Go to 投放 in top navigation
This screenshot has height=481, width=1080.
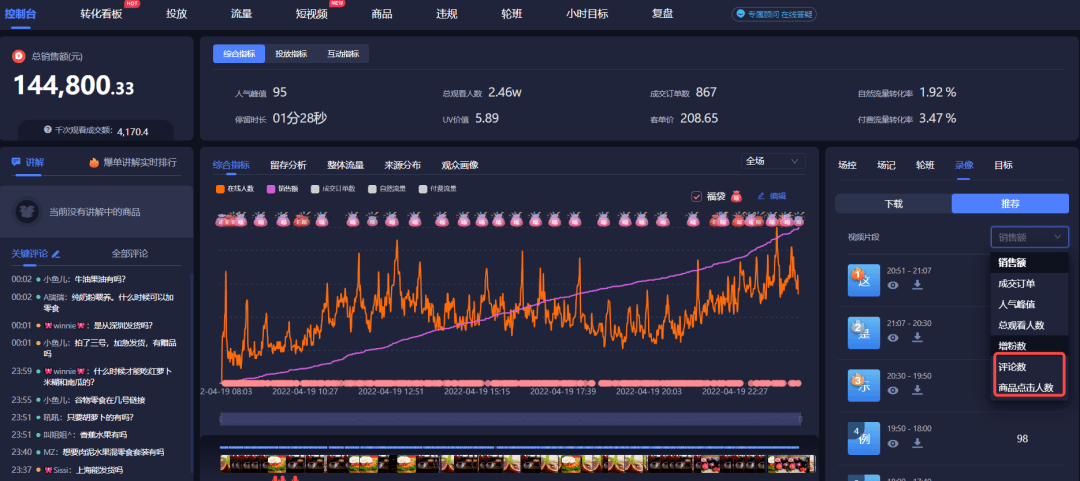[x=176, y=14]
